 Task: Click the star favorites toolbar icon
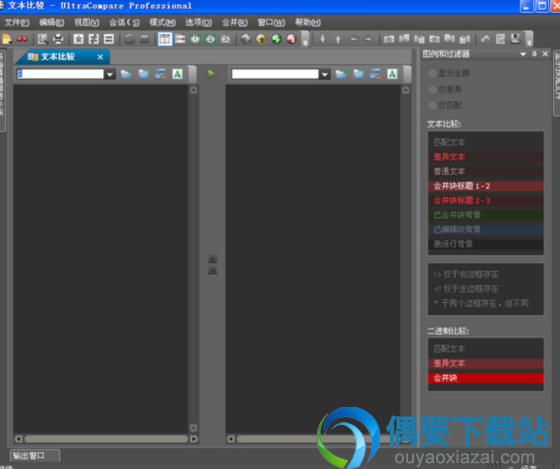[x=78, y=39]
